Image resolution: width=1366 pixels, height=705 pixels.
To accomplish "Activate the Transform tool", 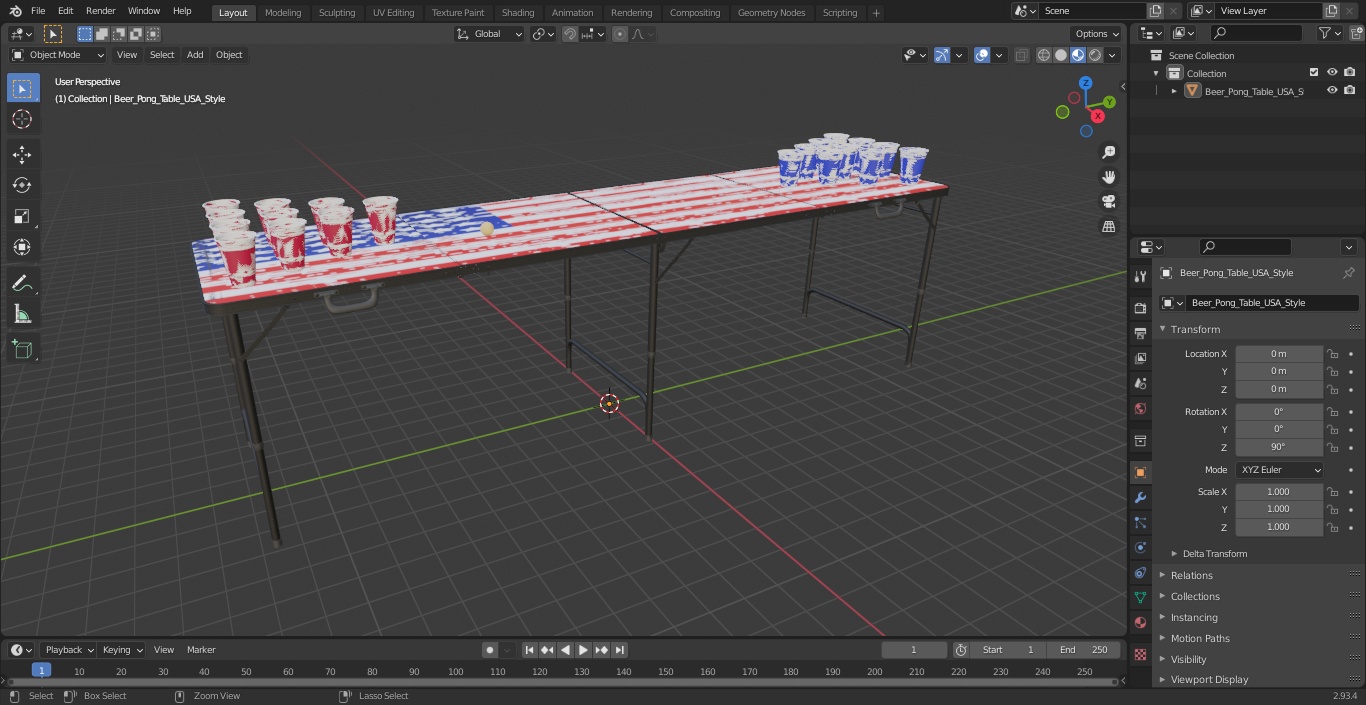I will [x=22, y=247].
